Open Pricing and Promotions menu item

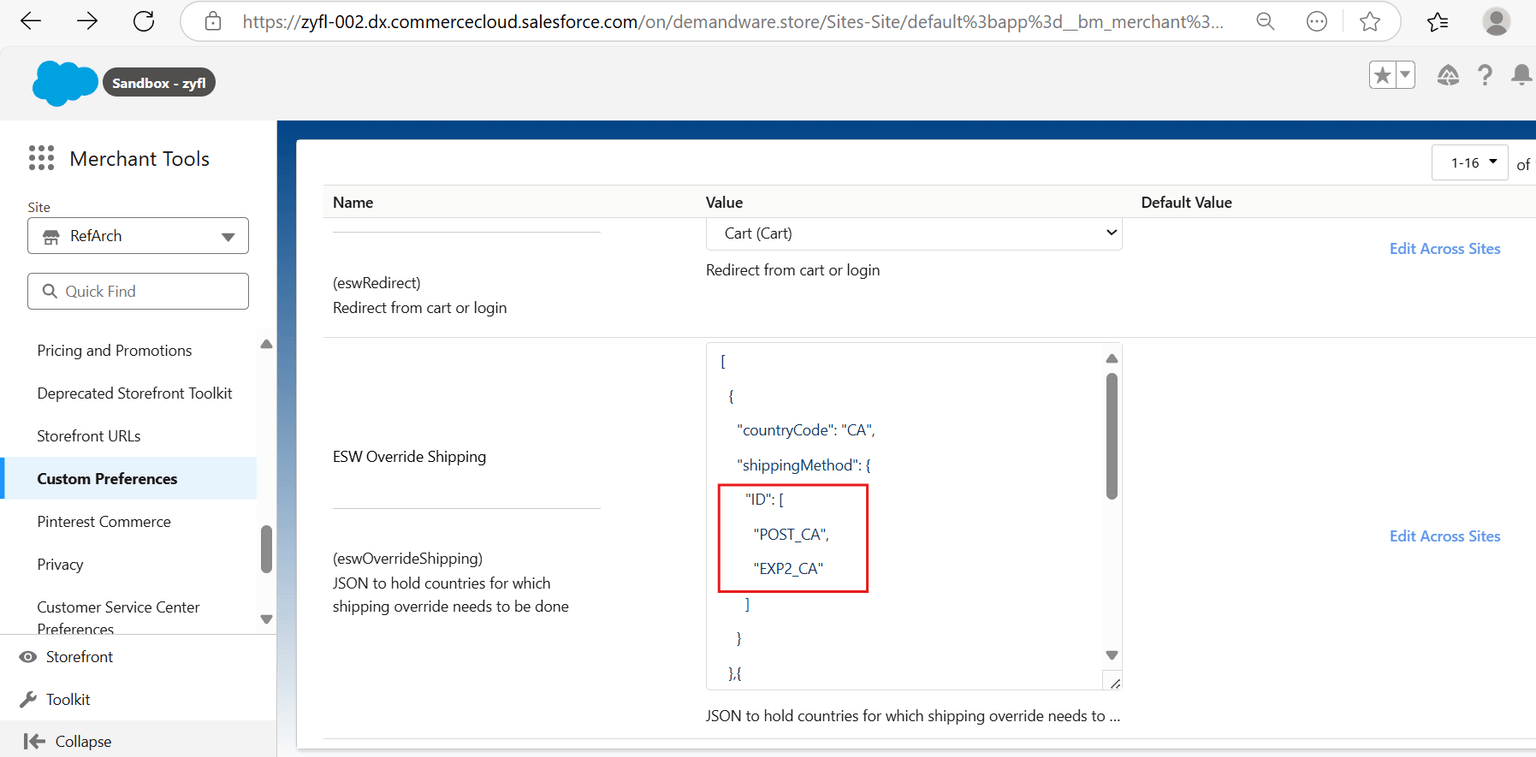[114, 350]
